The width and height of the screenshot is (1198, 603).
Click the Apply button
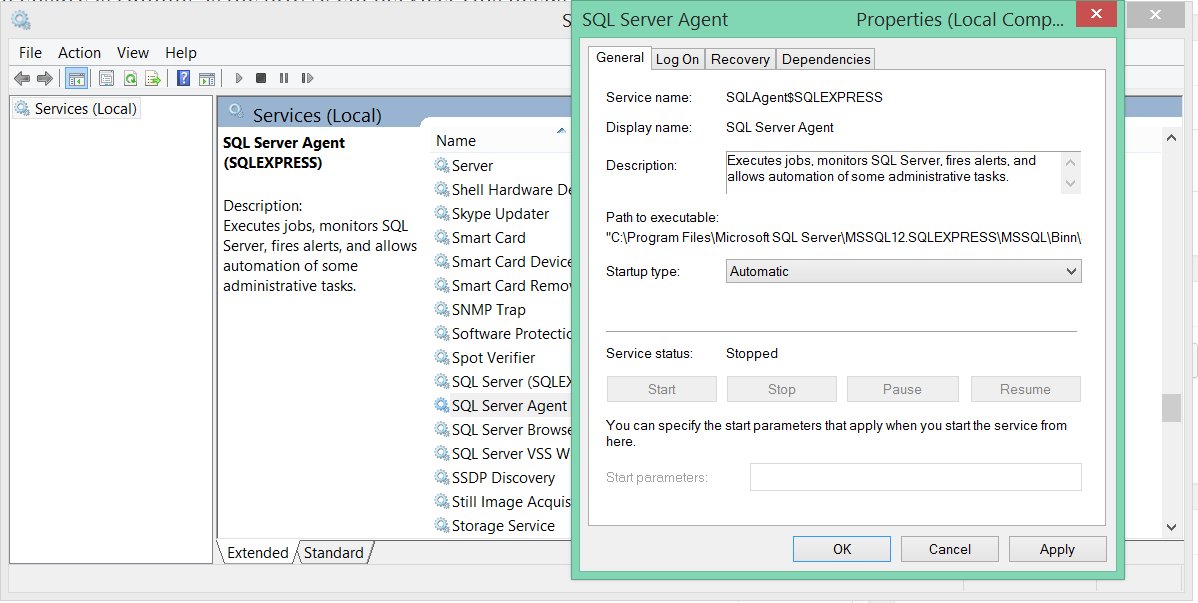point(1057,549)
